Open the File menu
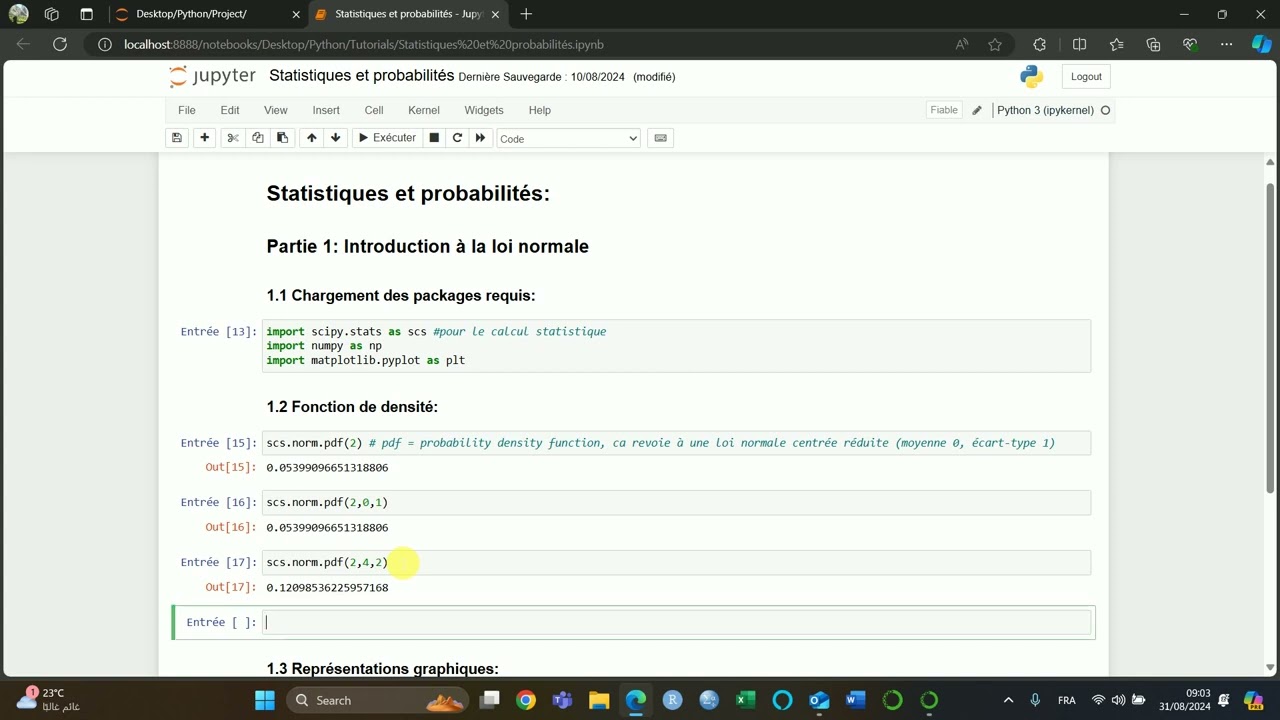The image size is (1280, 720). [x=187, y=110]
